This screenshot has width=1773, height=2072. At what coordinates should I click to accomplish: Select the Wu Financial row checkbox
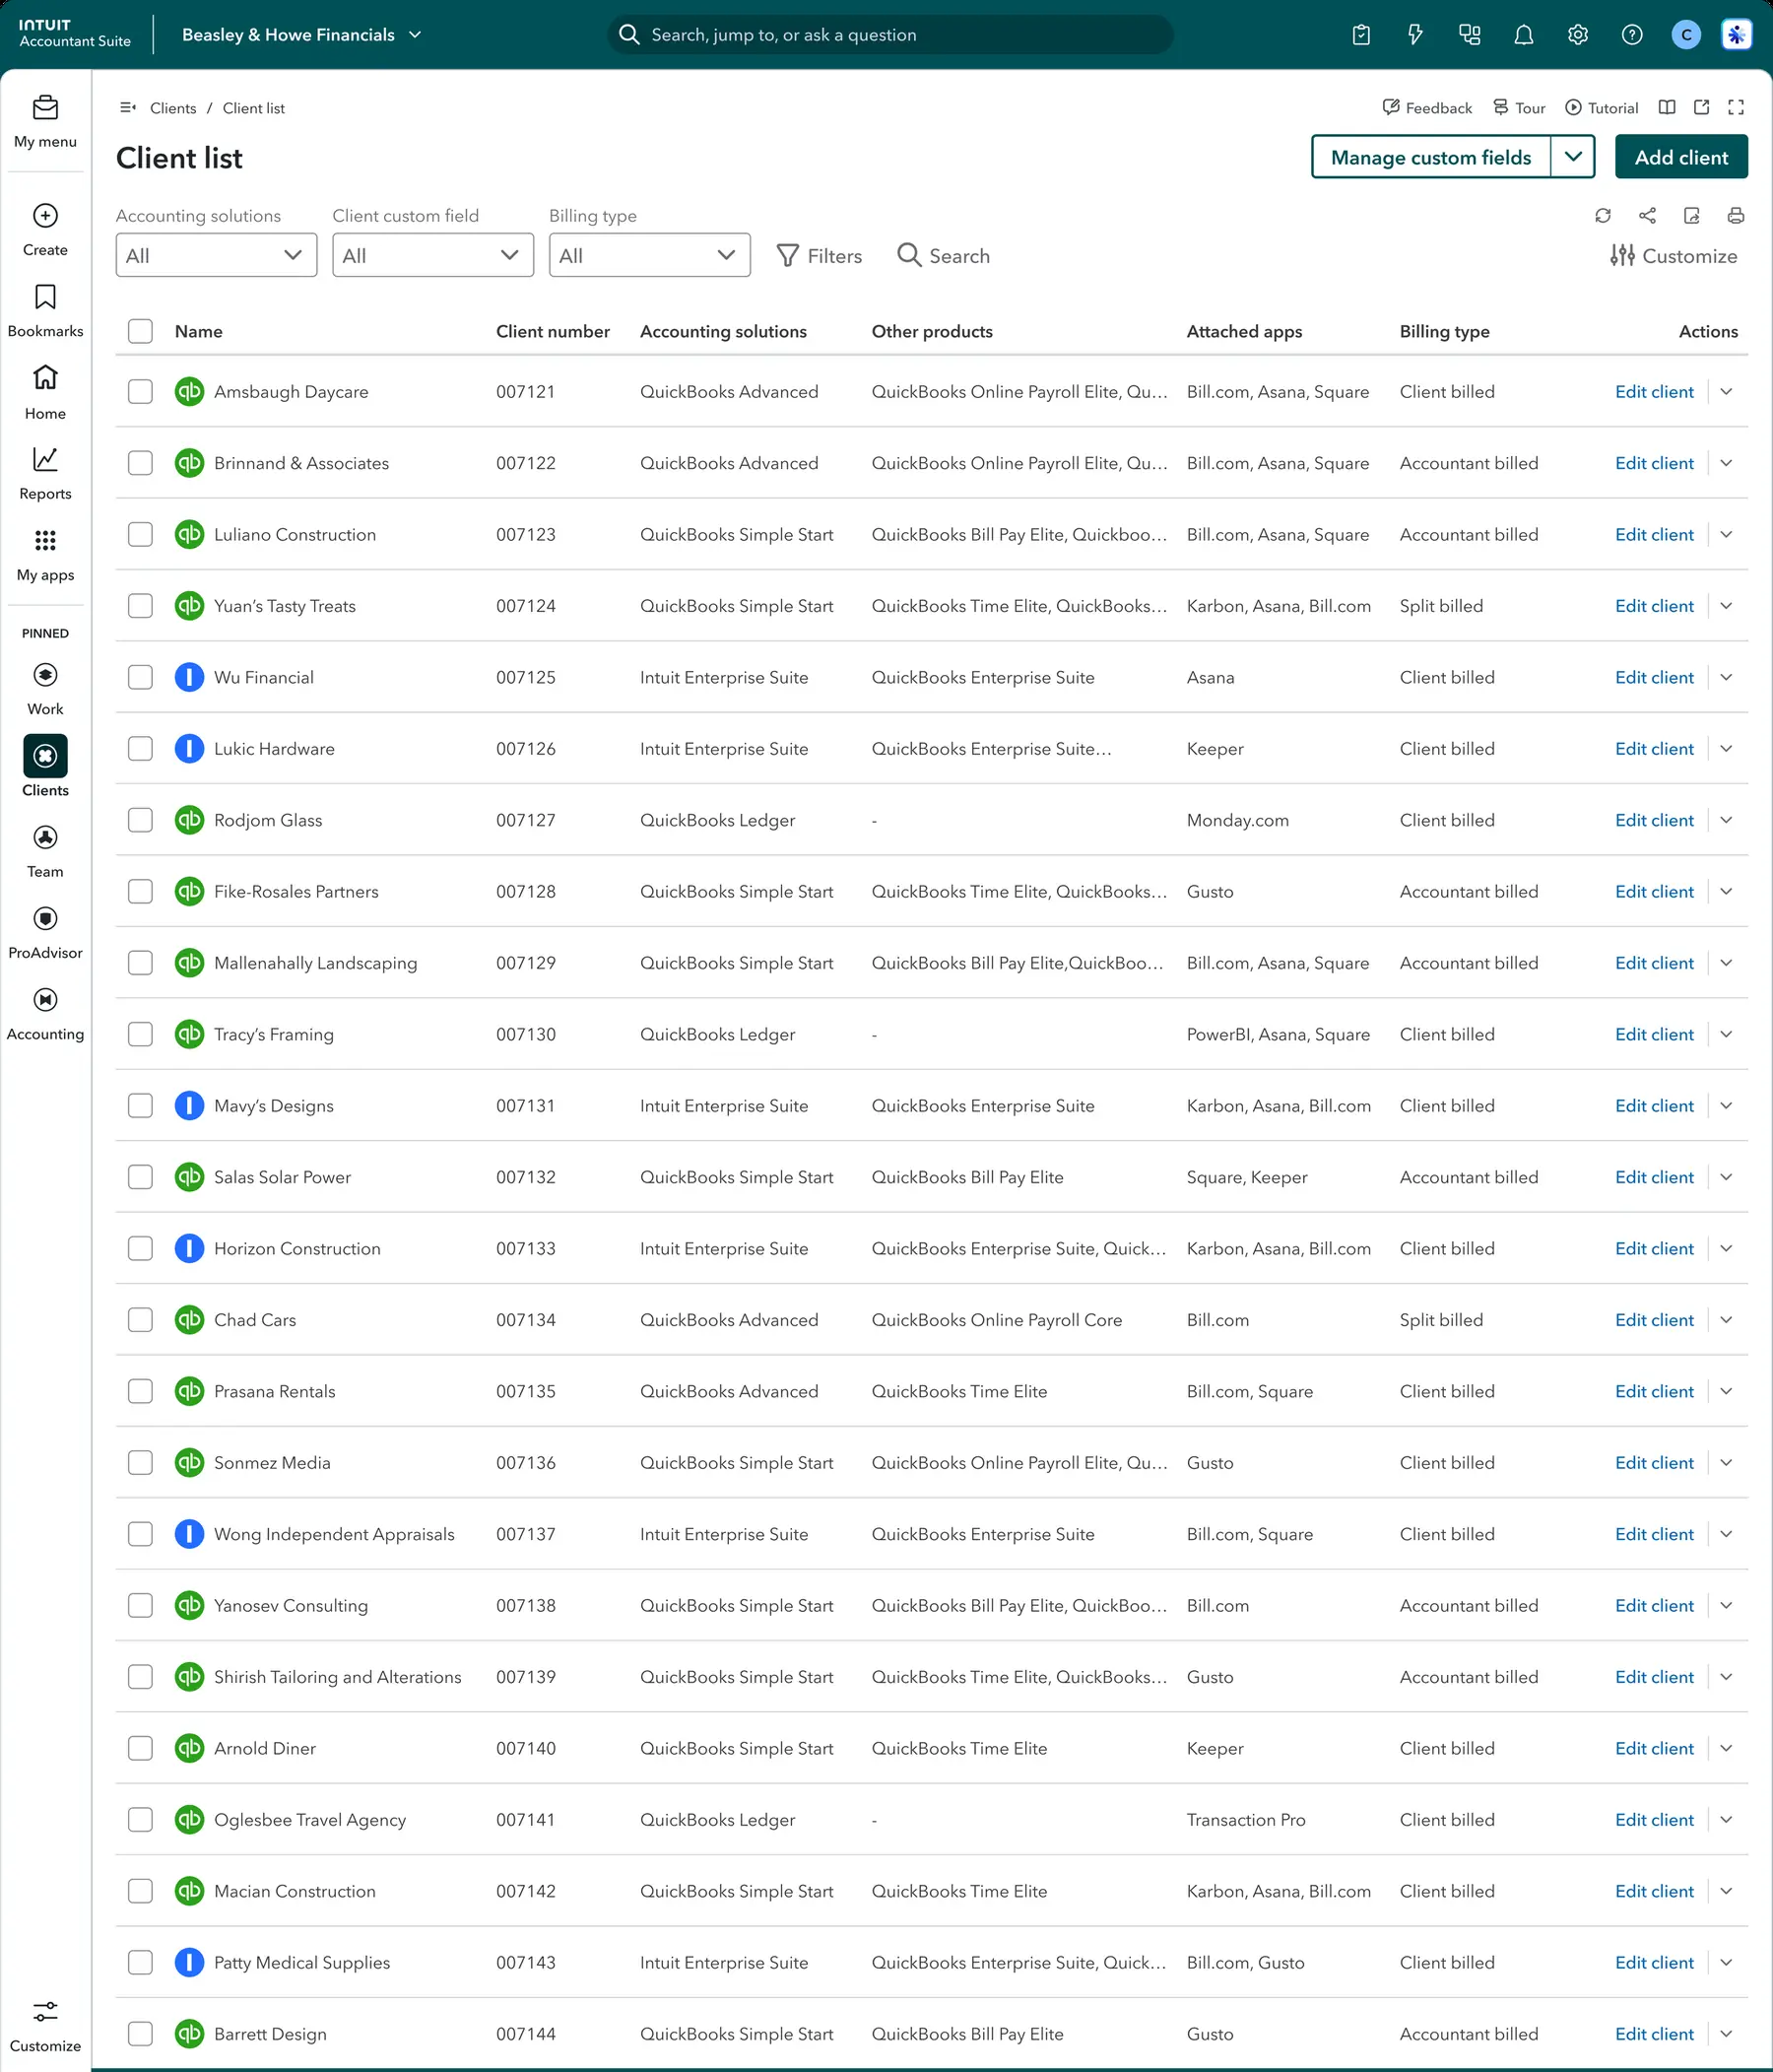coord(140,677)
